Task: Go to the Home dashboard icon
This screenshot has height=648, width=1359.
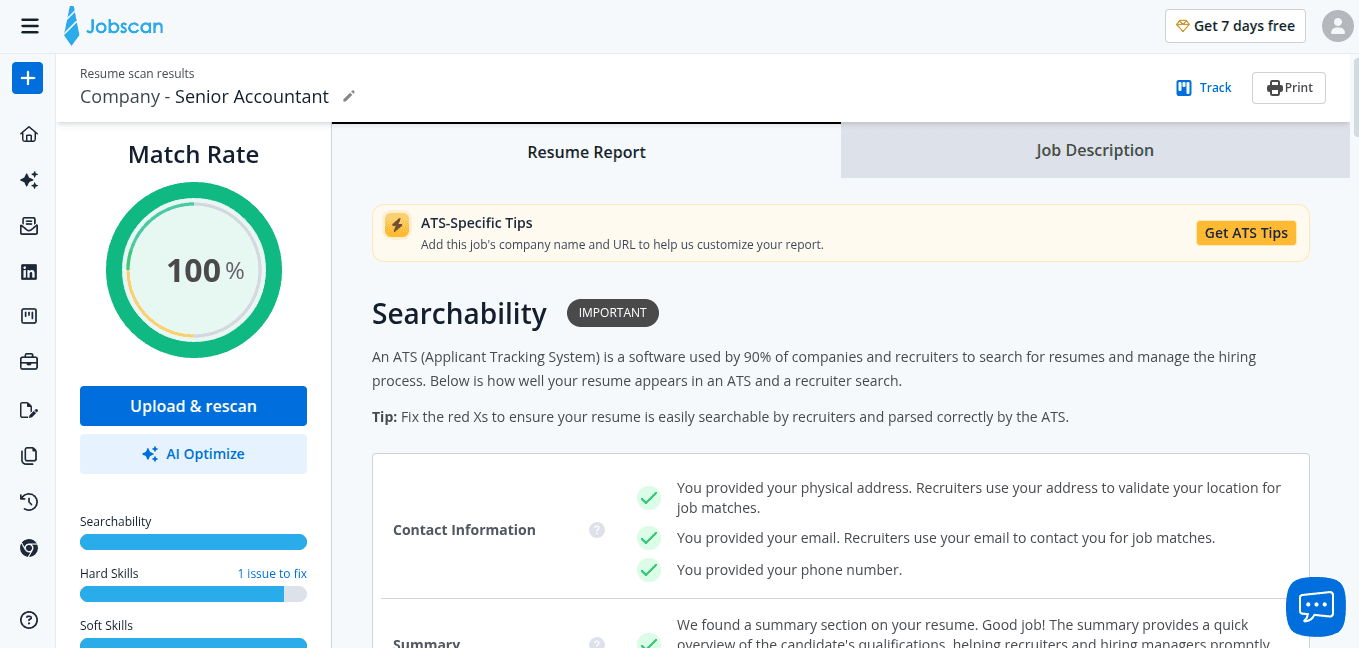Action: [29, 134]
